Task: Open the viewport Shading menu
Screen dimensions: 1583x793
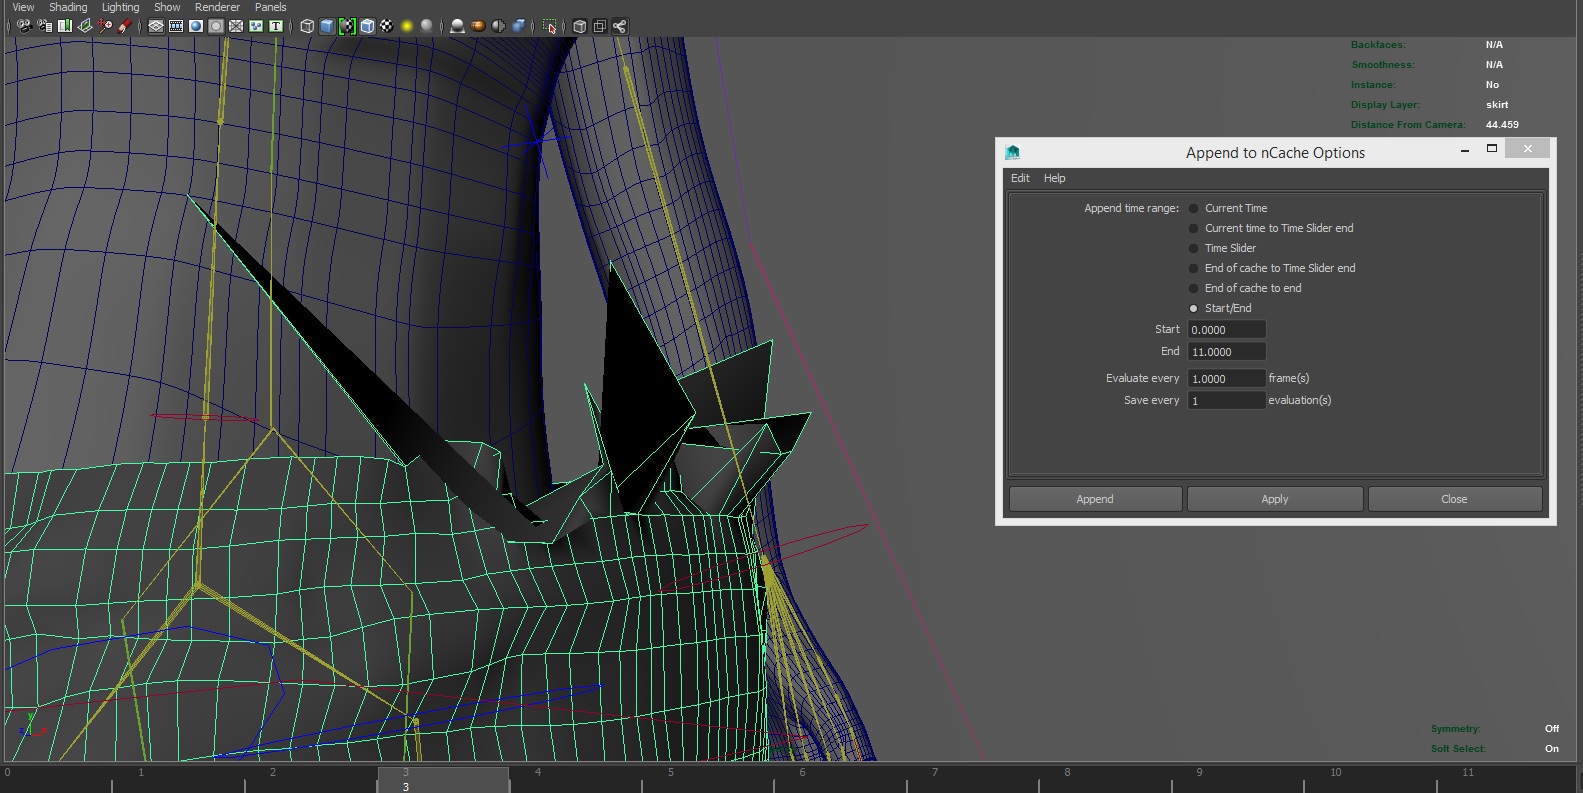Action: pyautogui.click(x=68, y=7)
